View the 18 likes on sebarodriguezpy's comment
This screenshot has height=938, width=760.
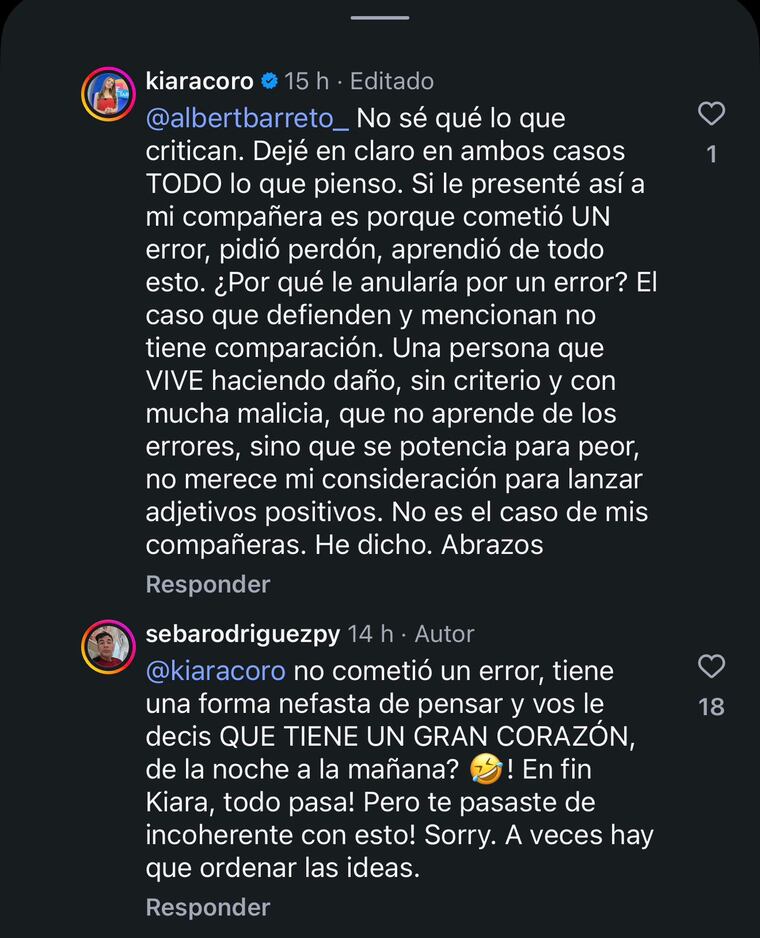(711, 707)
